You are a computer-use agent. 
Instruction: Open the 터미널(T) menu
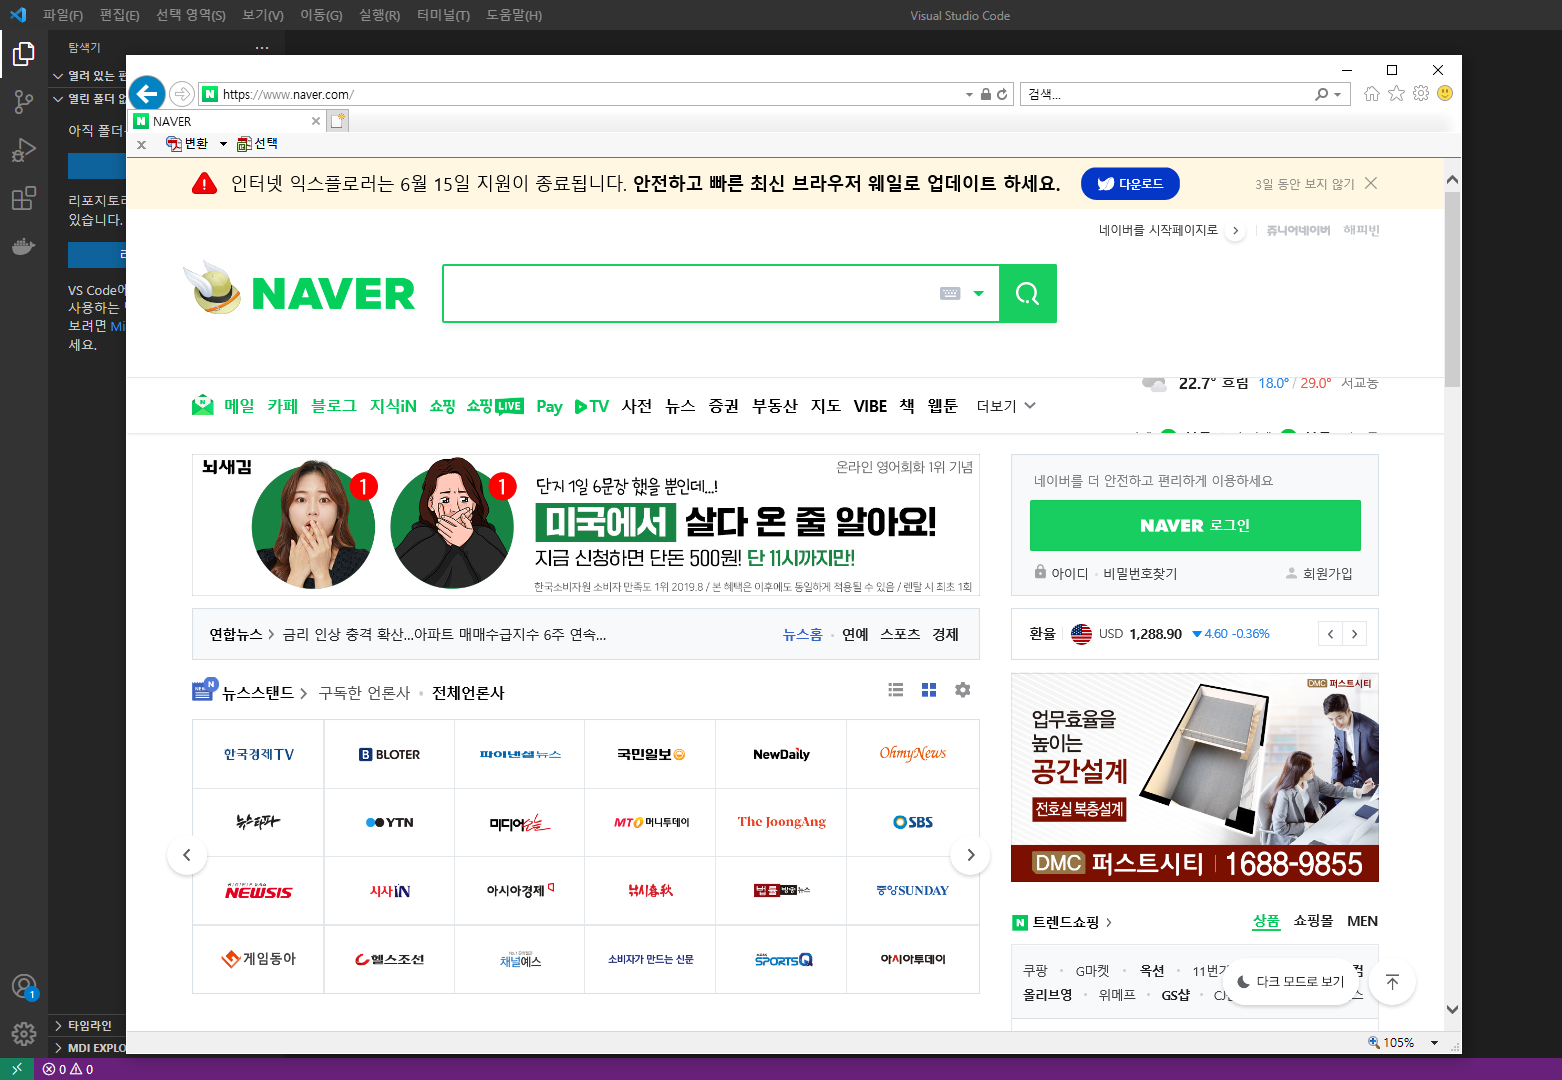(x=443, y=15)
